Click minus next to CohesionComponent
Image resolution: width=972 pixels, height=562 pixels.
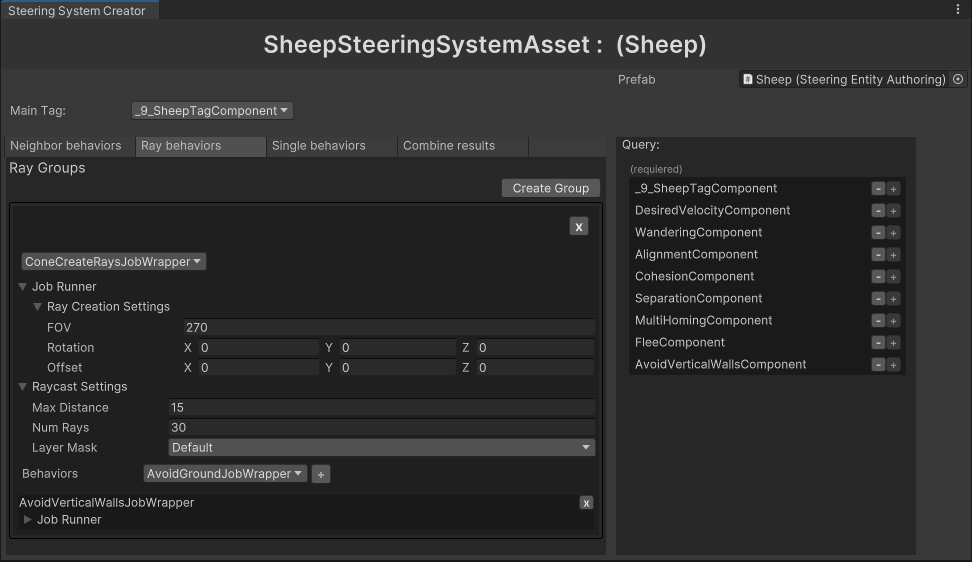[x=878, y=277]
